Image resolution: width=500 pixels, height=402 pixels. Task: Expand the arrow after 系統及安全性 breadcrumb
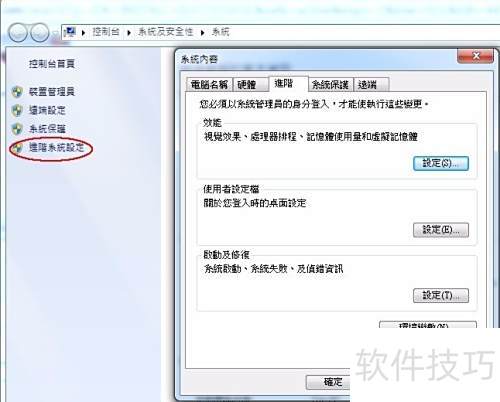click(202, 33)
